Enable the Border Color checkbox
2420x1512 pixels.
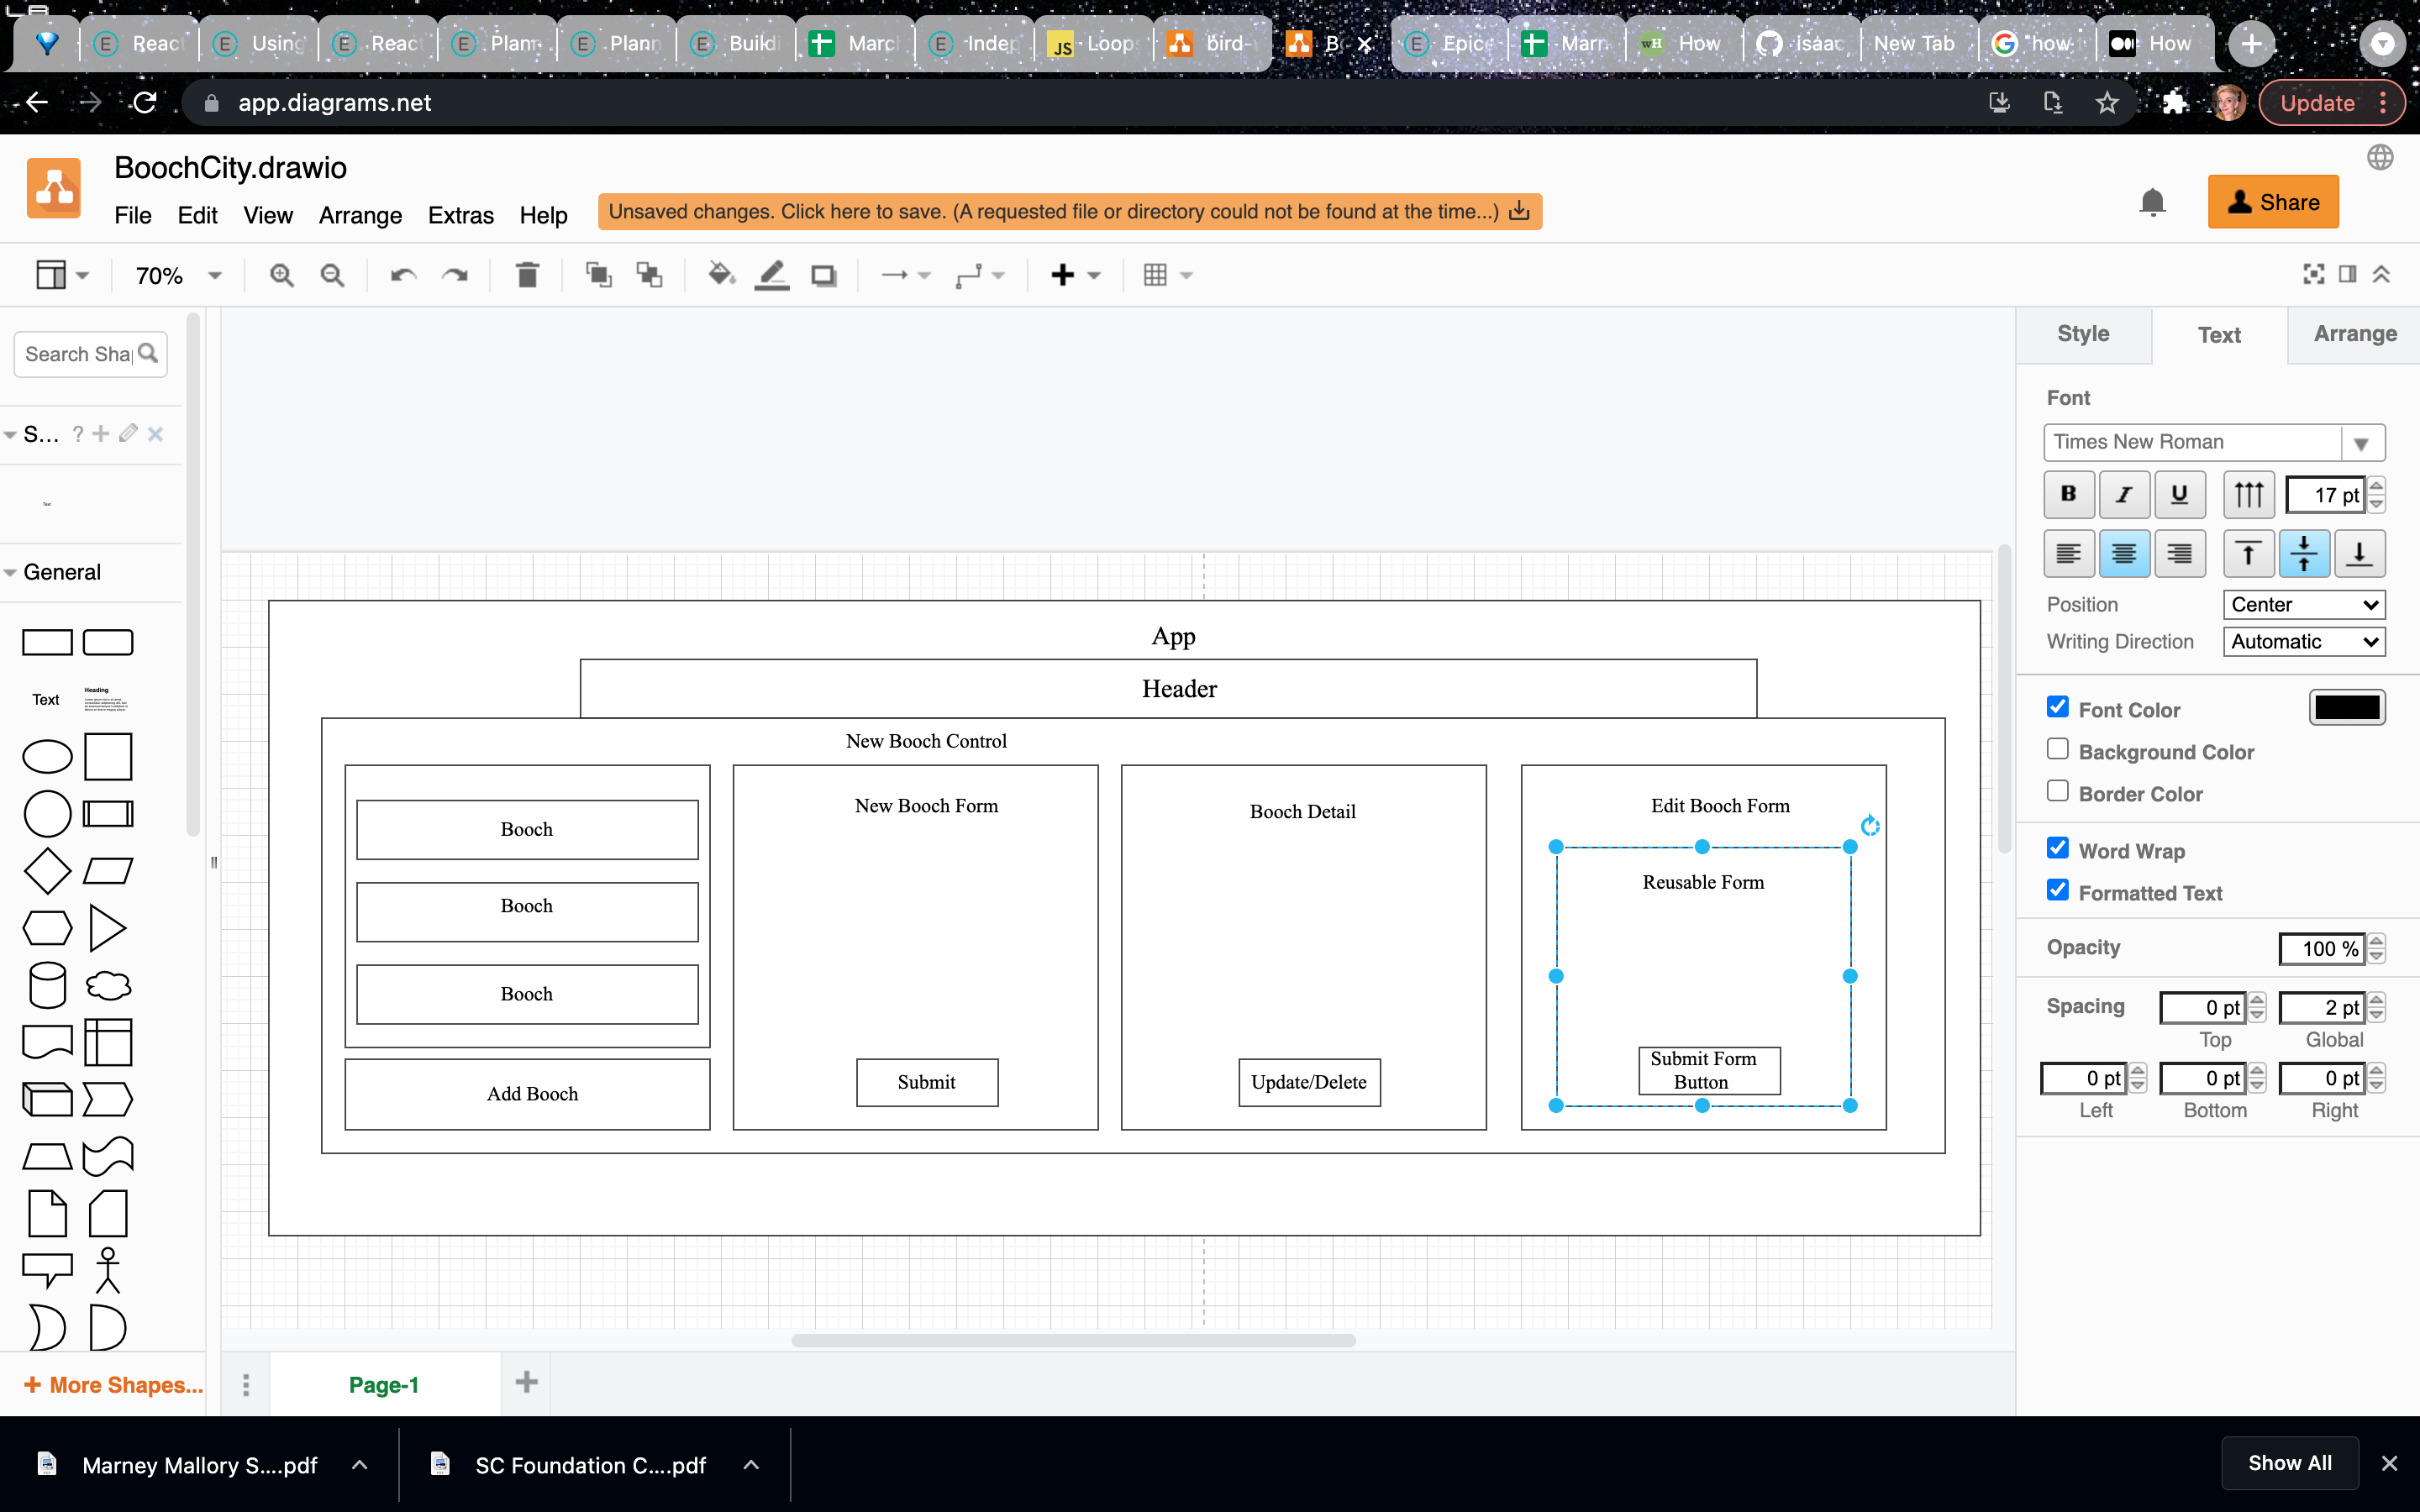(x=2058, y=791)
